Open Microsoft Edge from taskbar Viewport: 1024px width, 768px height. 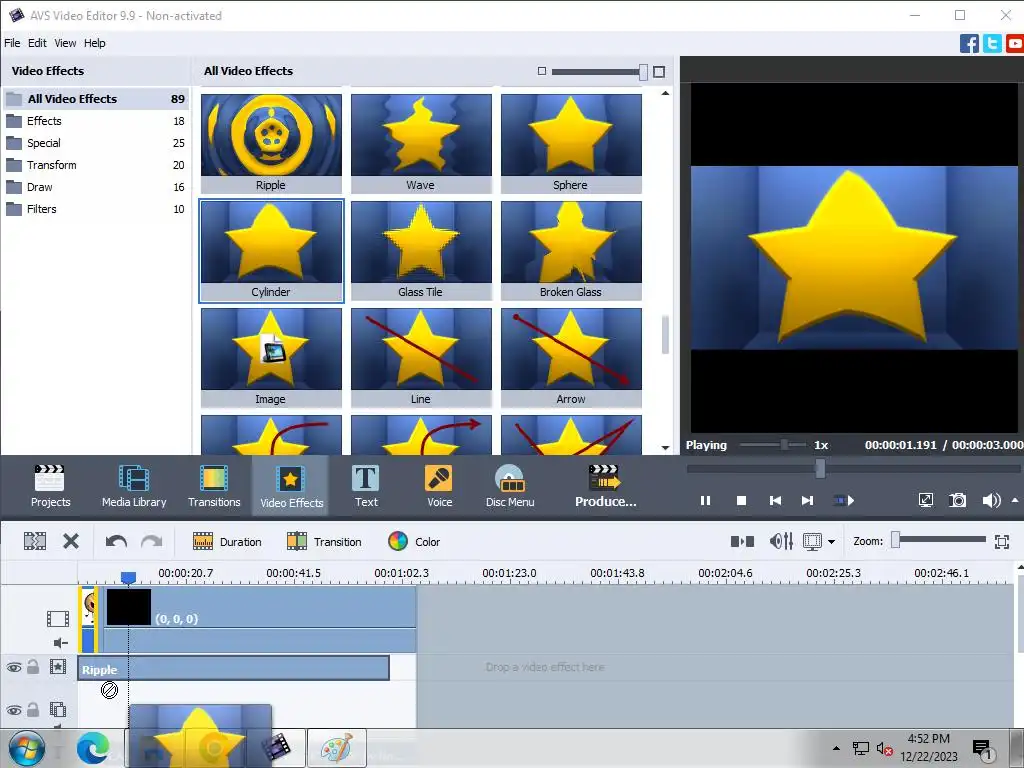point(93,748)
